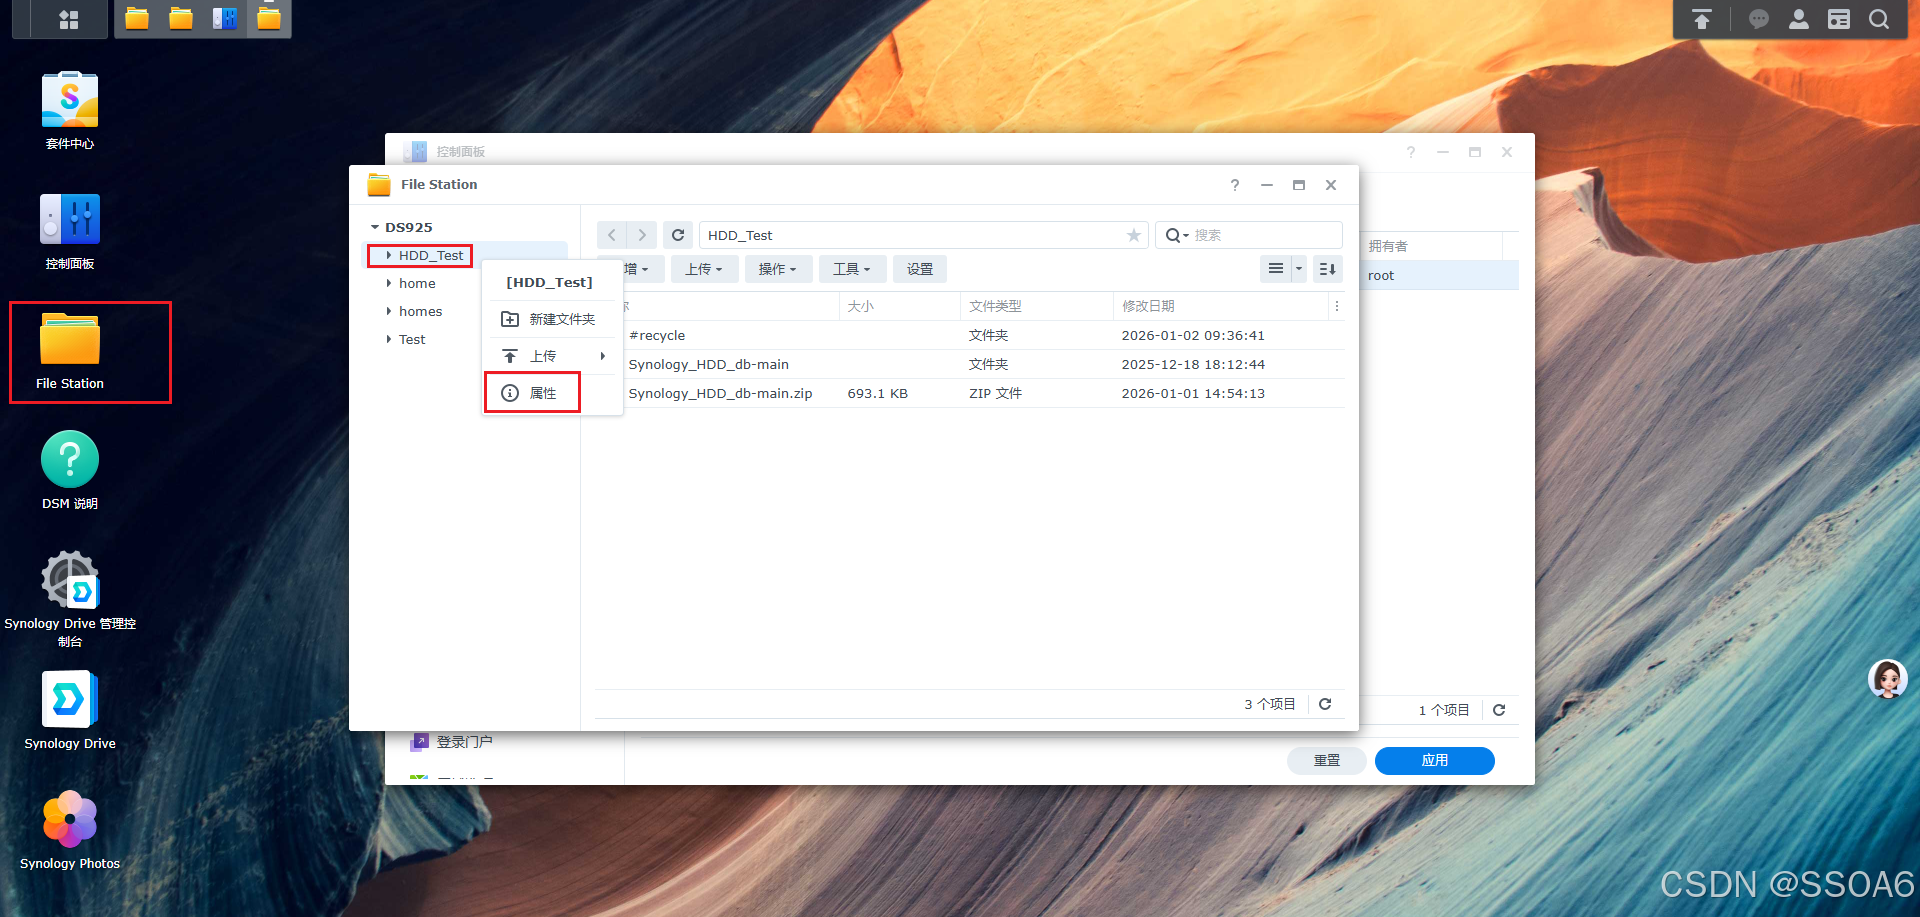
Task: Open the column options menu (three dots)
Action: click(1337, 306)
